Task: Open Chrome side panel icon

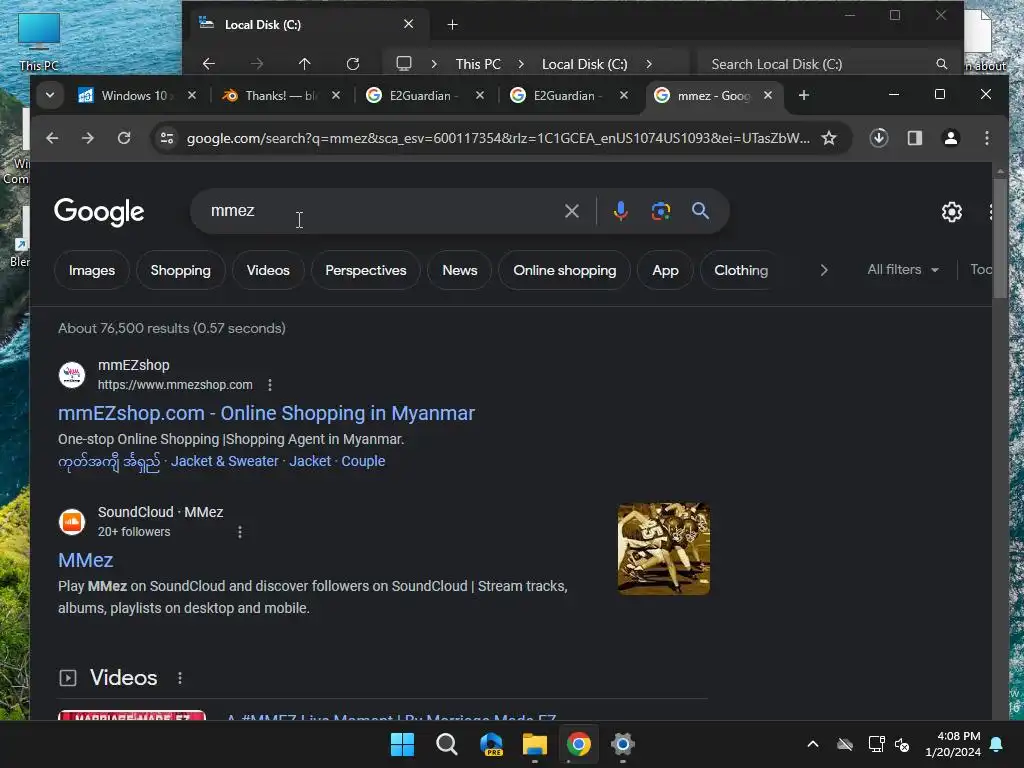Action: [914, 138]
